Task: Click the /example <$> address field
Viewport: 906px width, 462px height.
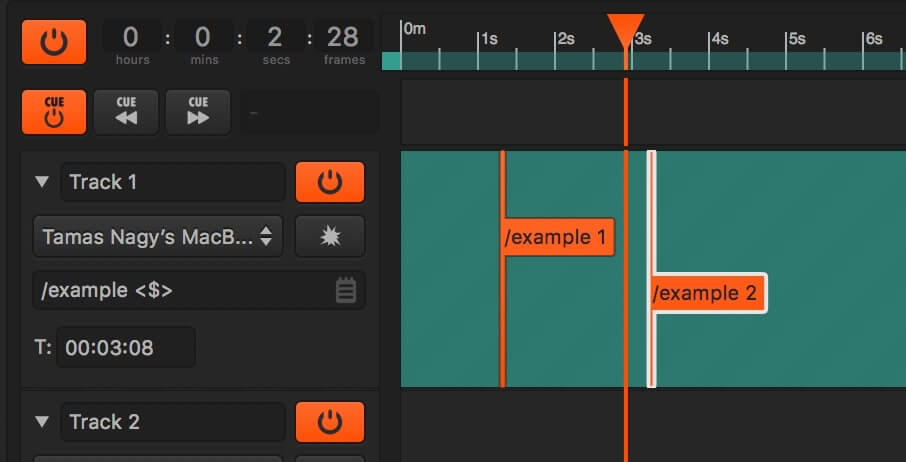Action: [199, 290]
